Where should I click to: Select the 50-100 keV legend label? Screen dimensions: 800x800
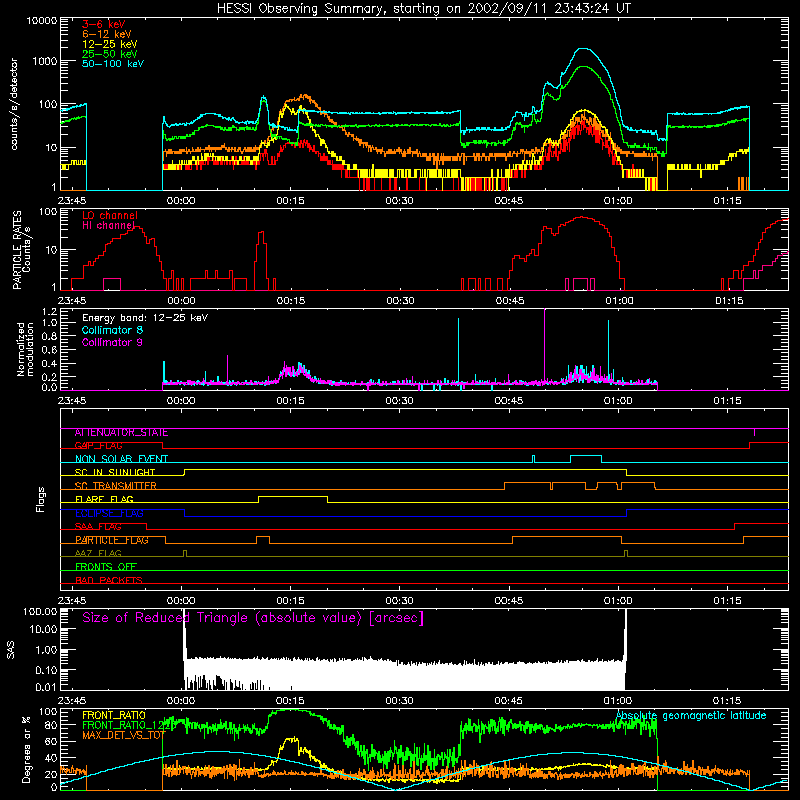[x=113, y=64]
